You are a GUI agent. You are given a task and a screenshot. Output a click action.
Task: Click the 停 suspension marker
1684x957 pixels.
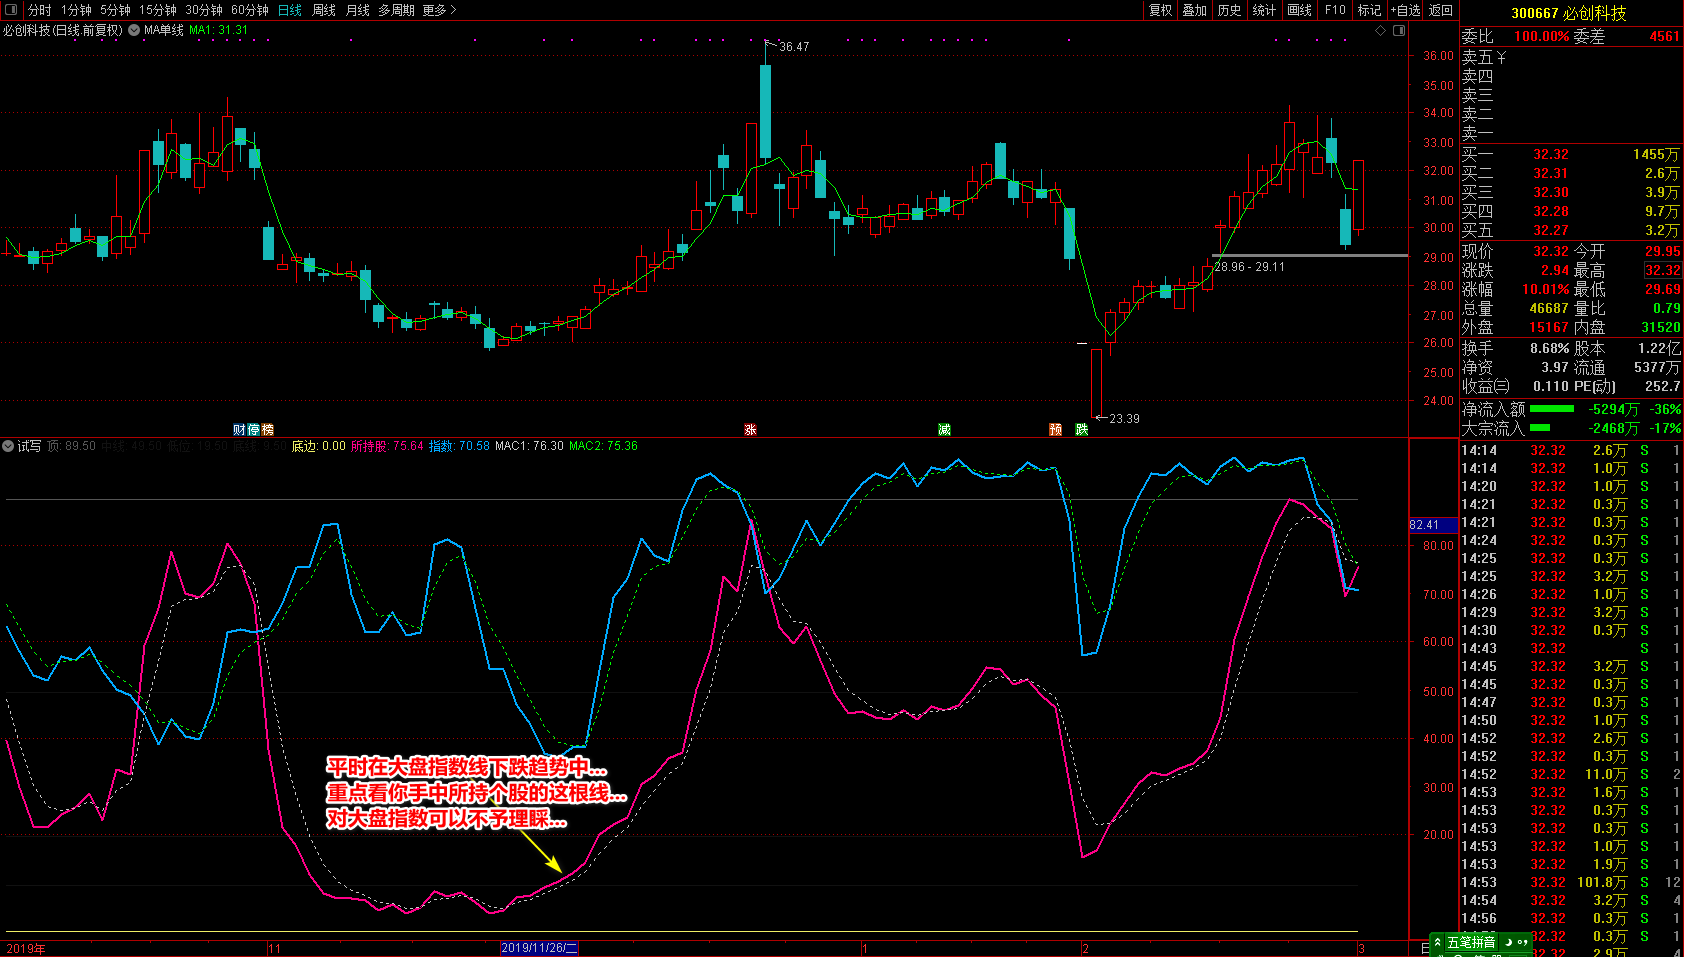pos(253,429)
